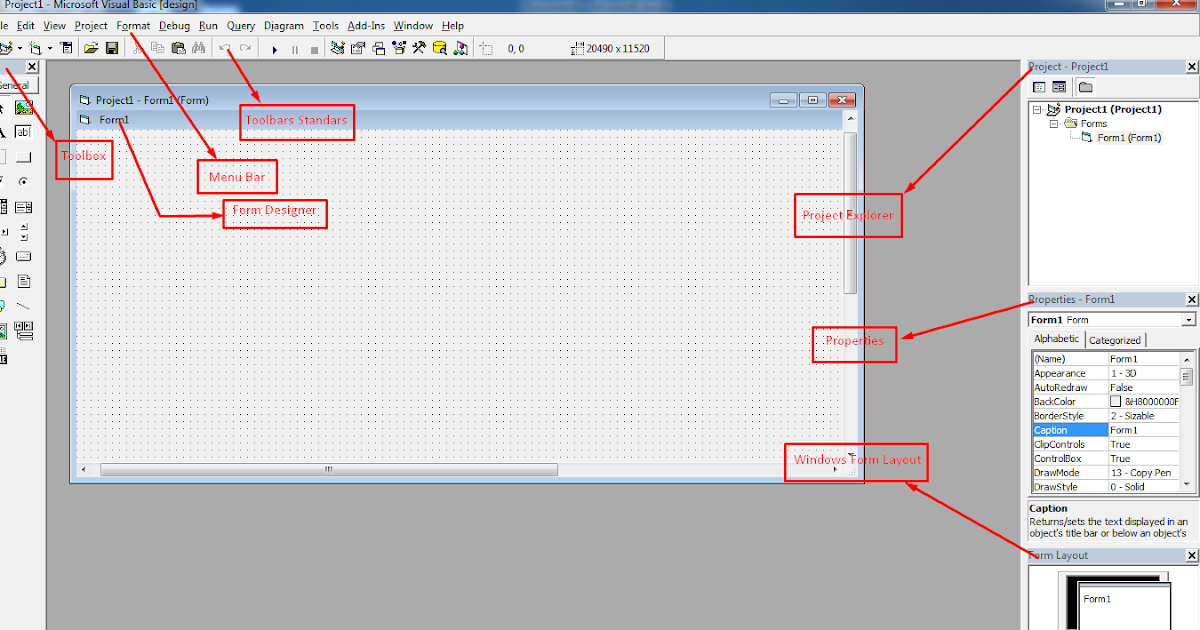The width and height of the screenshot is (1200, 630).
Task: Open the Debug menu
Action: tap(174, 25)
